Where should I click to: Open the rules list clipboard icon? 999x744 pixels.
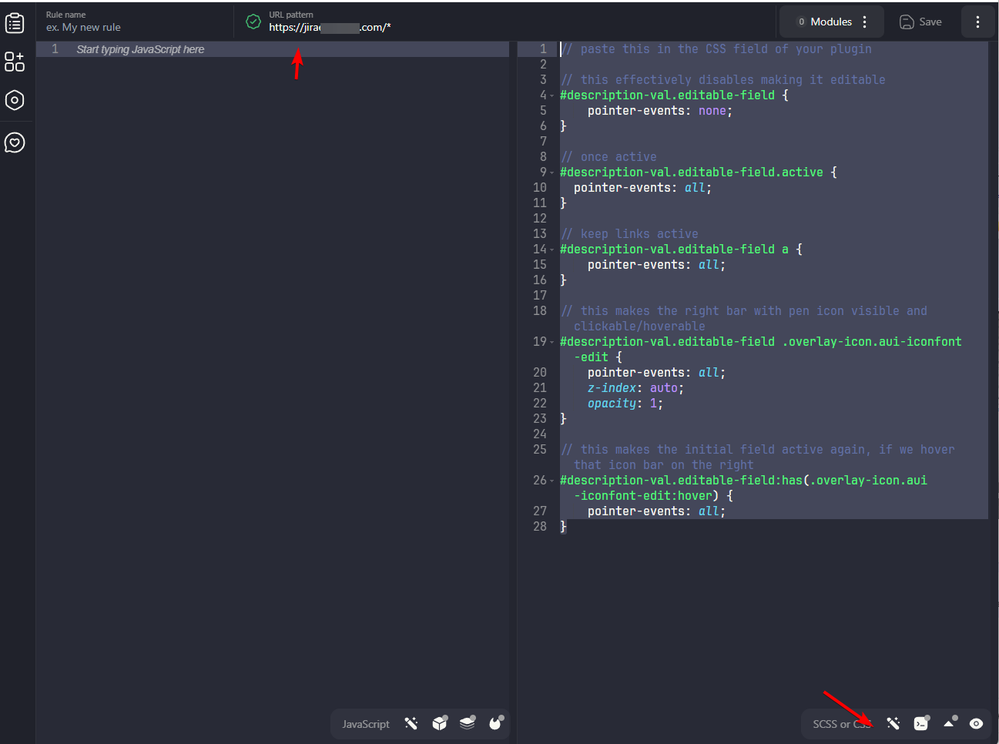(15, 23)
